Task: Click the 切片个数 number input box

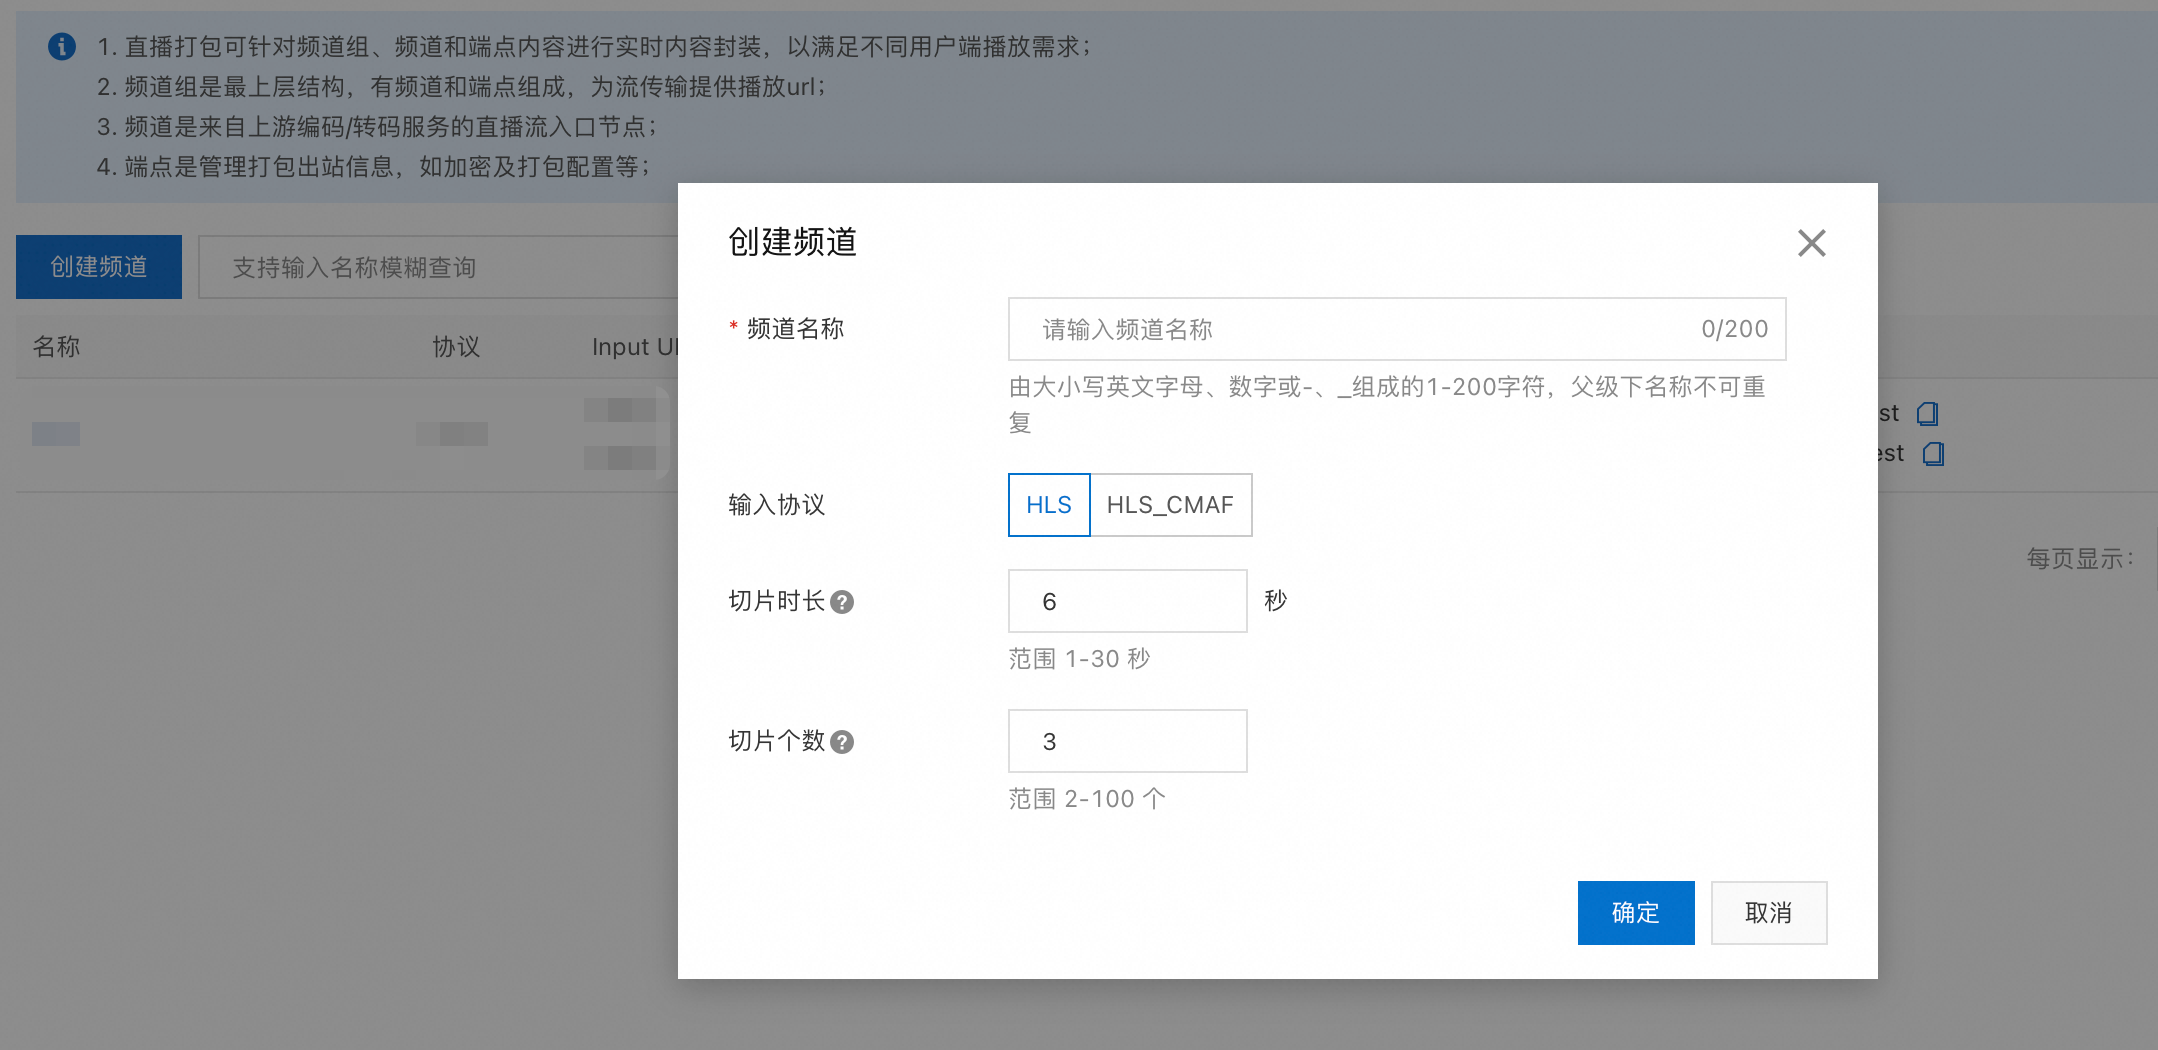Action: pyautogui.click(x=1127, y=741)
